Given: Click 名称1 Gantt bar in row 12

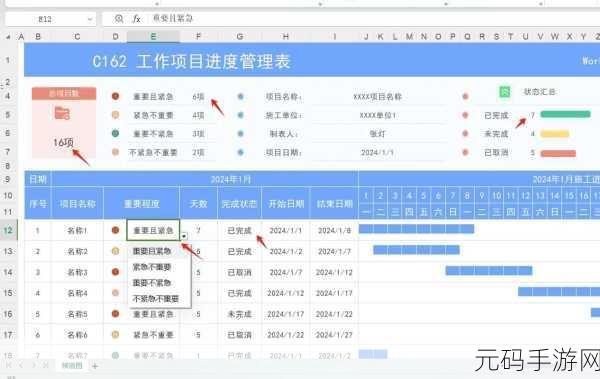Looking at the screenshot, I should point(416,229).
